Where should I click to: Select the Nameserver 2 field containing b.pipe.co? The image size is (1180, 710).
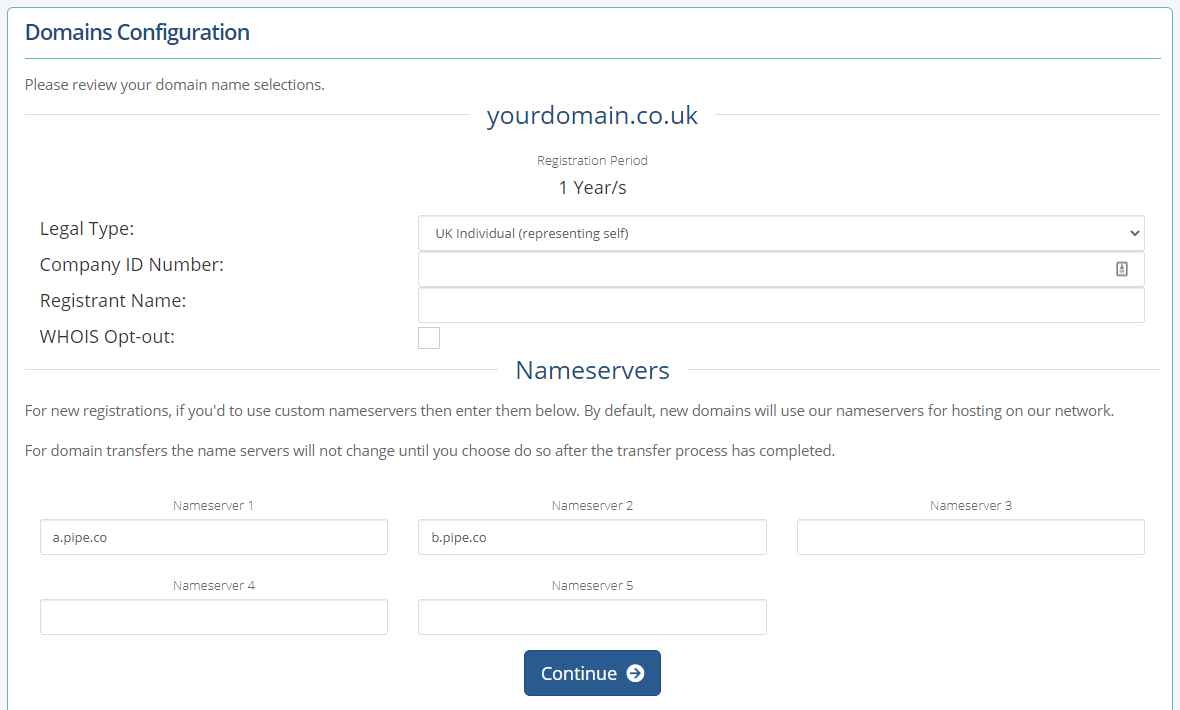[x=592, y=538]
